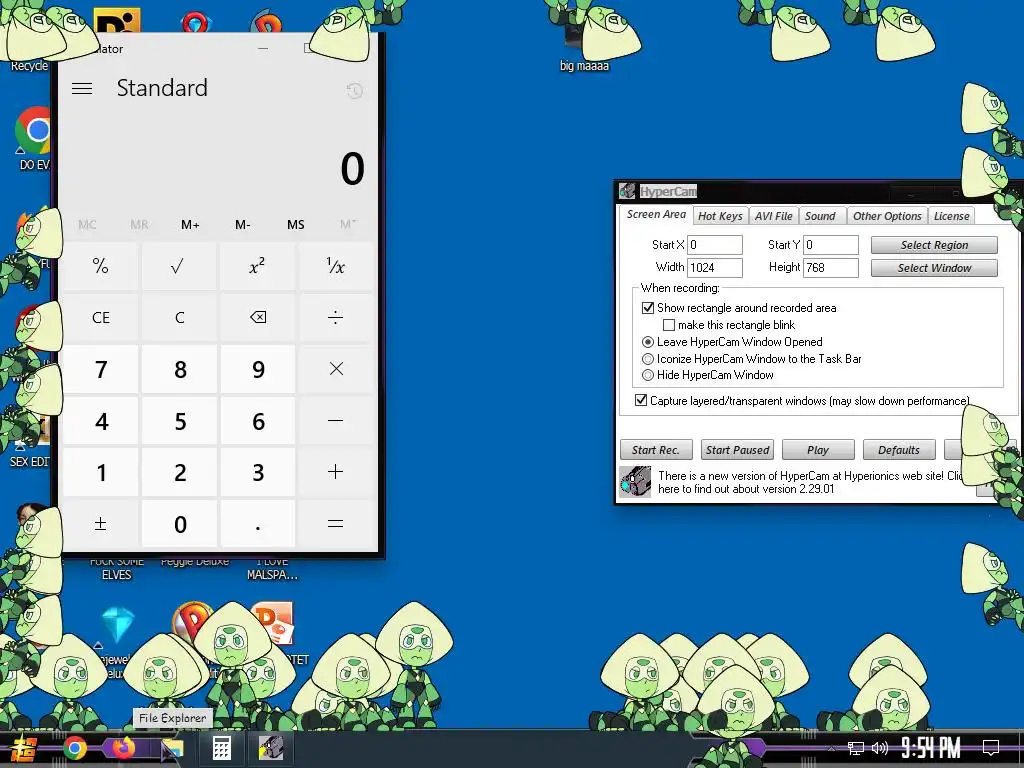1024x768 pixels.
Task: Open the Calculator history icon
Action: click(355, 91)
